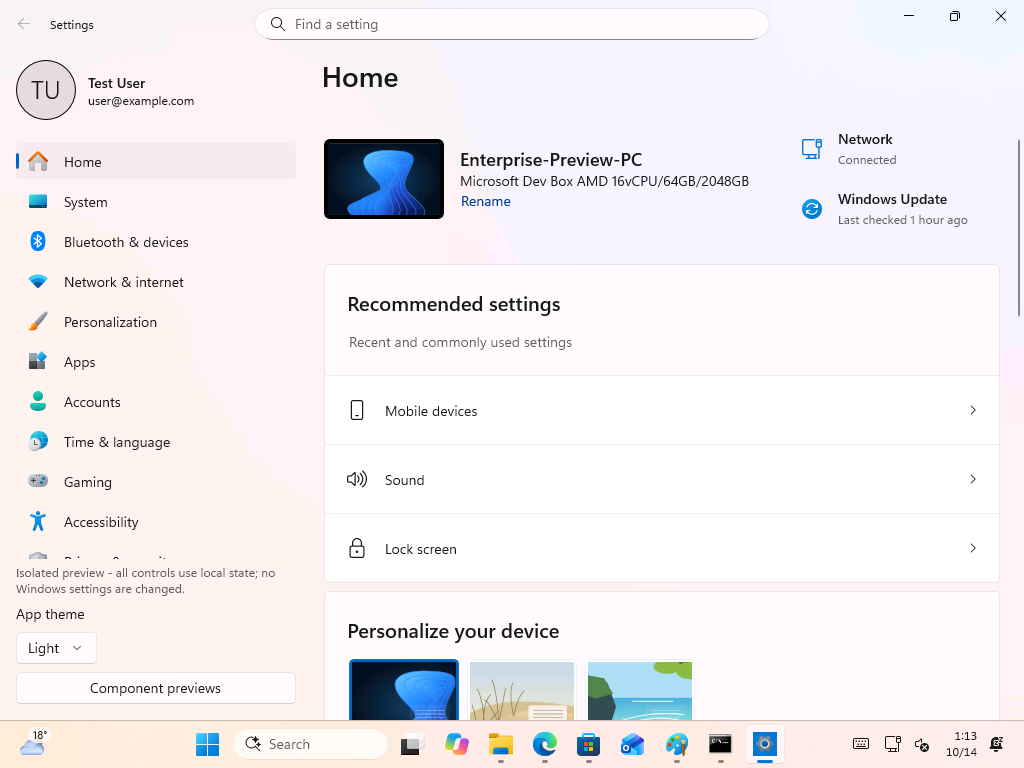The image size is (1024, 768).
Task: Open Time & language settings
Action: [155, 442]
